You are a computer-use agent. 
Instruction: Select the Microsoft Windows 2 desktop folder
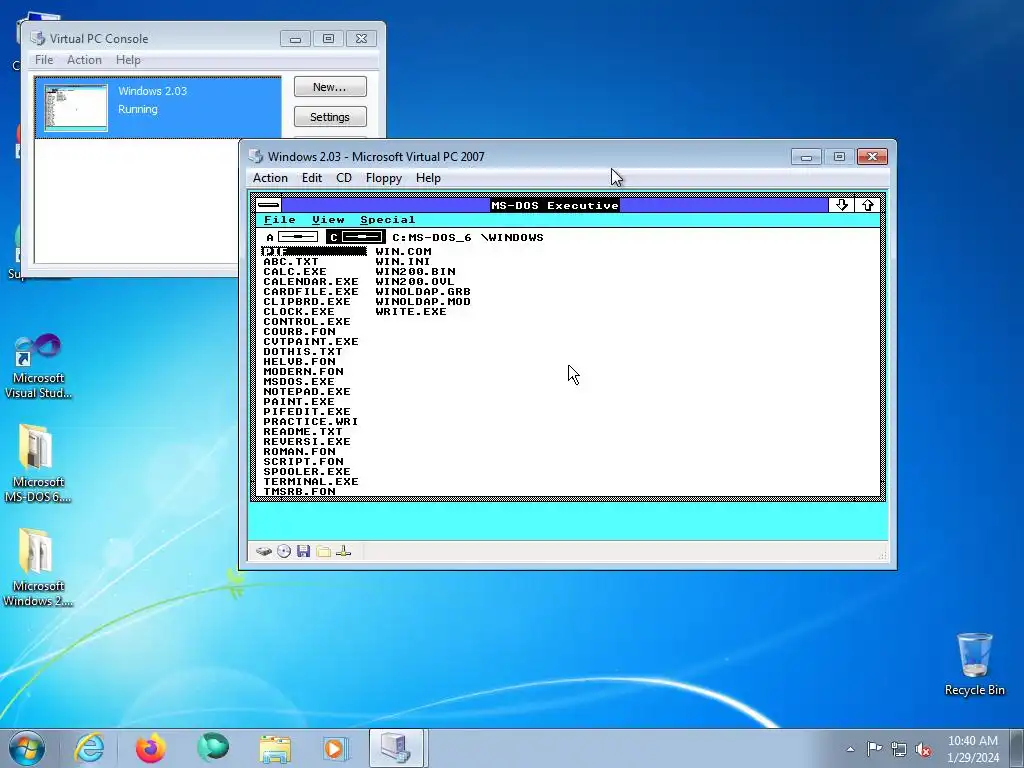tap(37, 567)
